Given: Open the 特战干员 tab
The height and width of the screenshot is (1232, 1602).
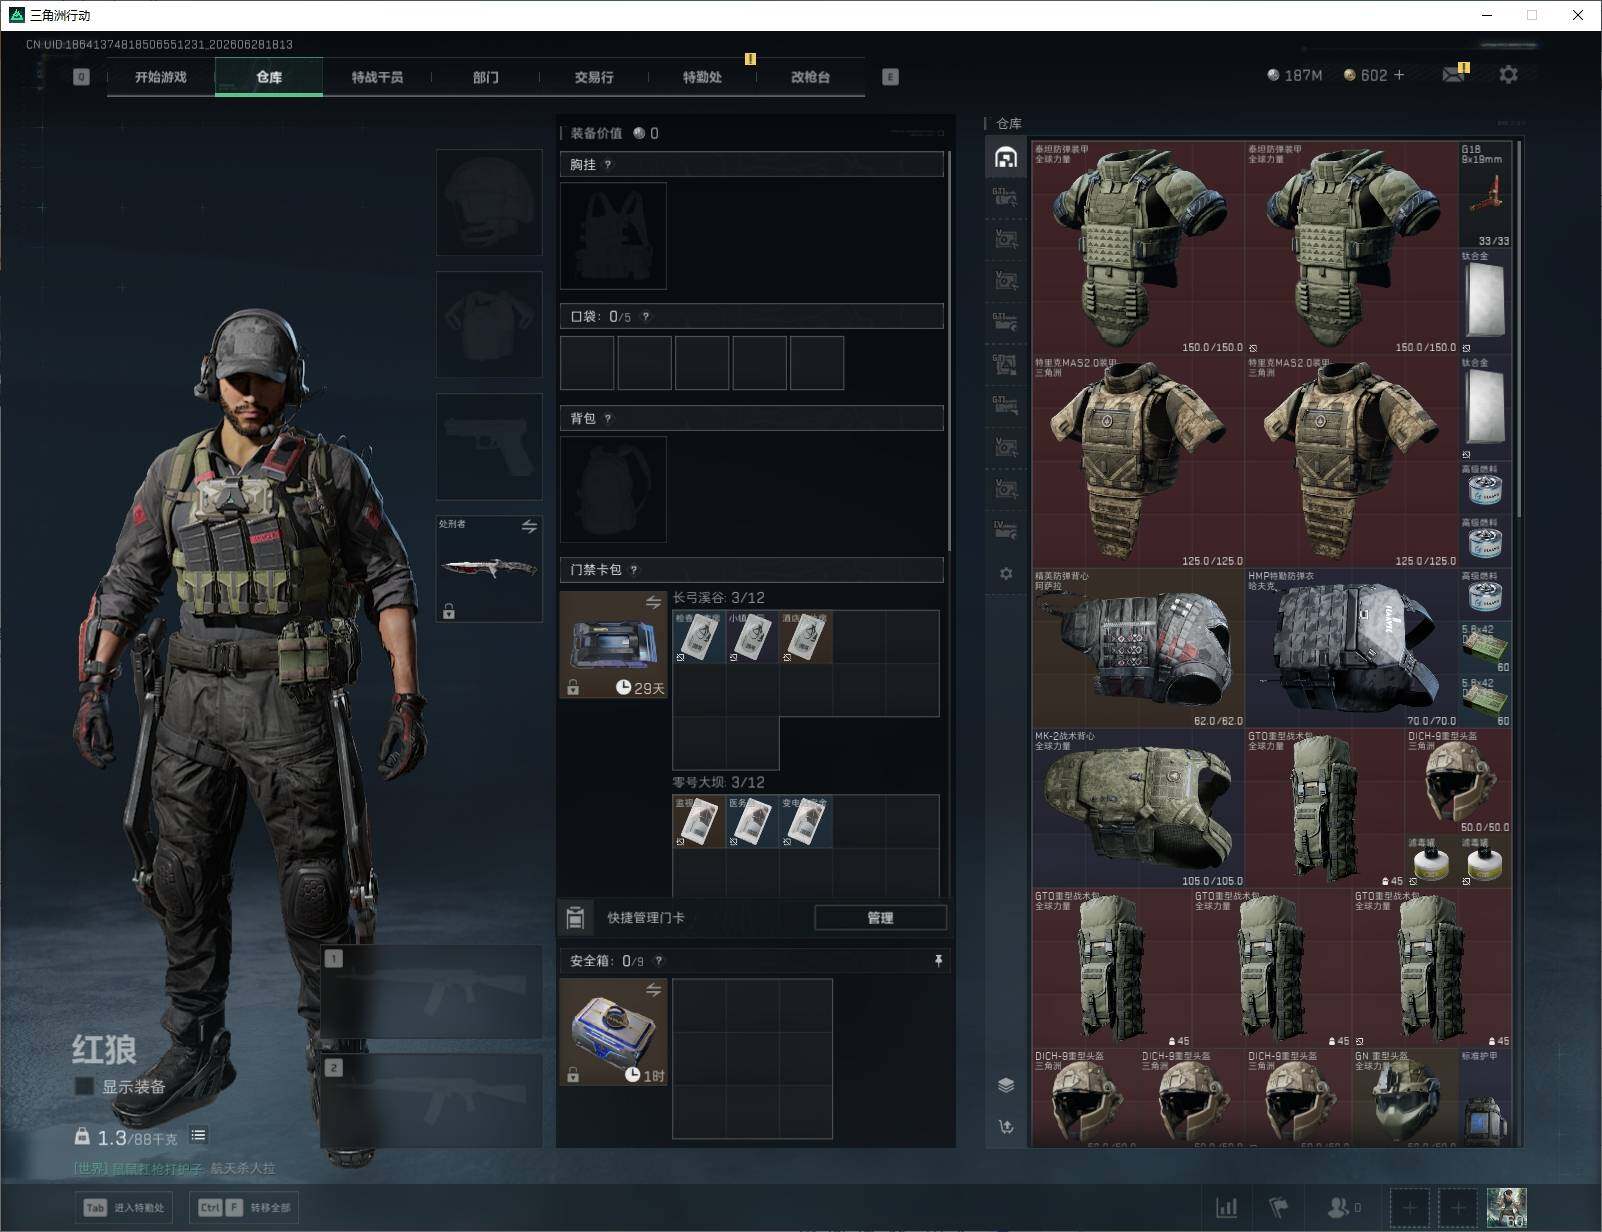Looking at the screenshot, I should [x=377, y=77].
